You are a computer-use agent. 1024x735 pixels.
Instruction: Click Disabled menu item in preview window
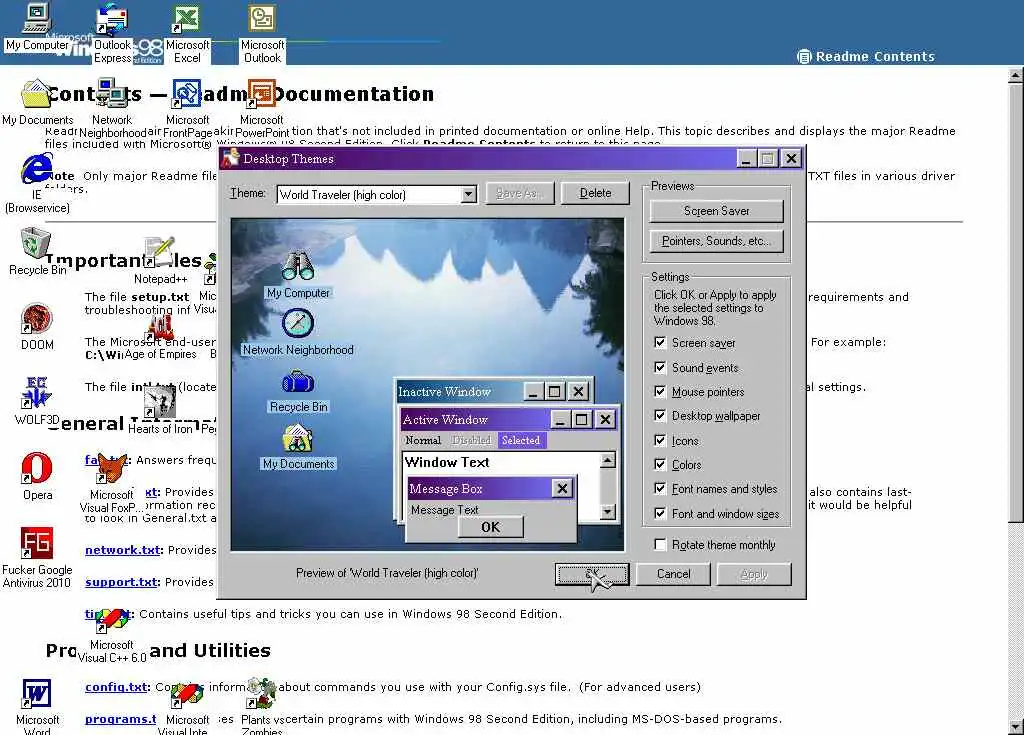pos(471,440)
